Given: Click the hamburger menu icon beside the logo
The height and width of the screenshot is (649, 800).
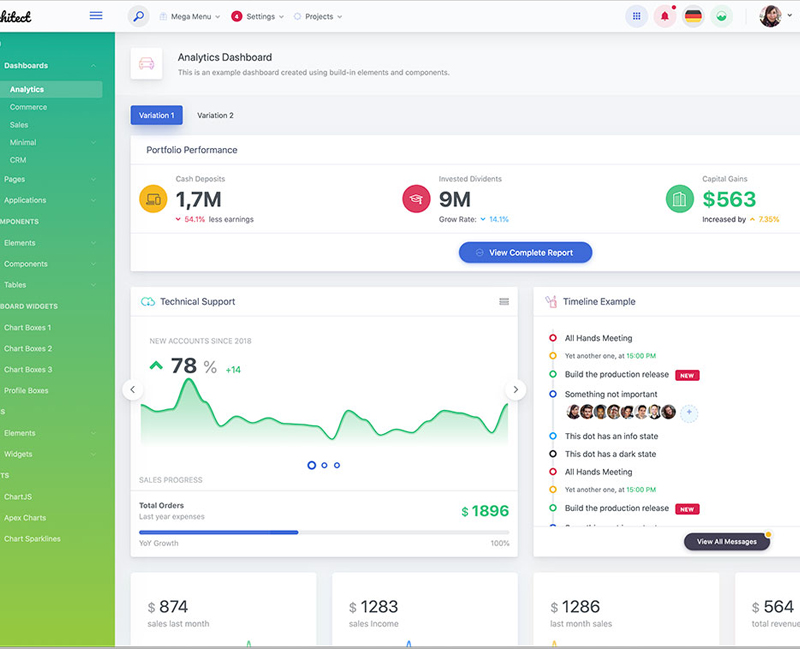Looking at the screenshot, I should tap(96, 16).
